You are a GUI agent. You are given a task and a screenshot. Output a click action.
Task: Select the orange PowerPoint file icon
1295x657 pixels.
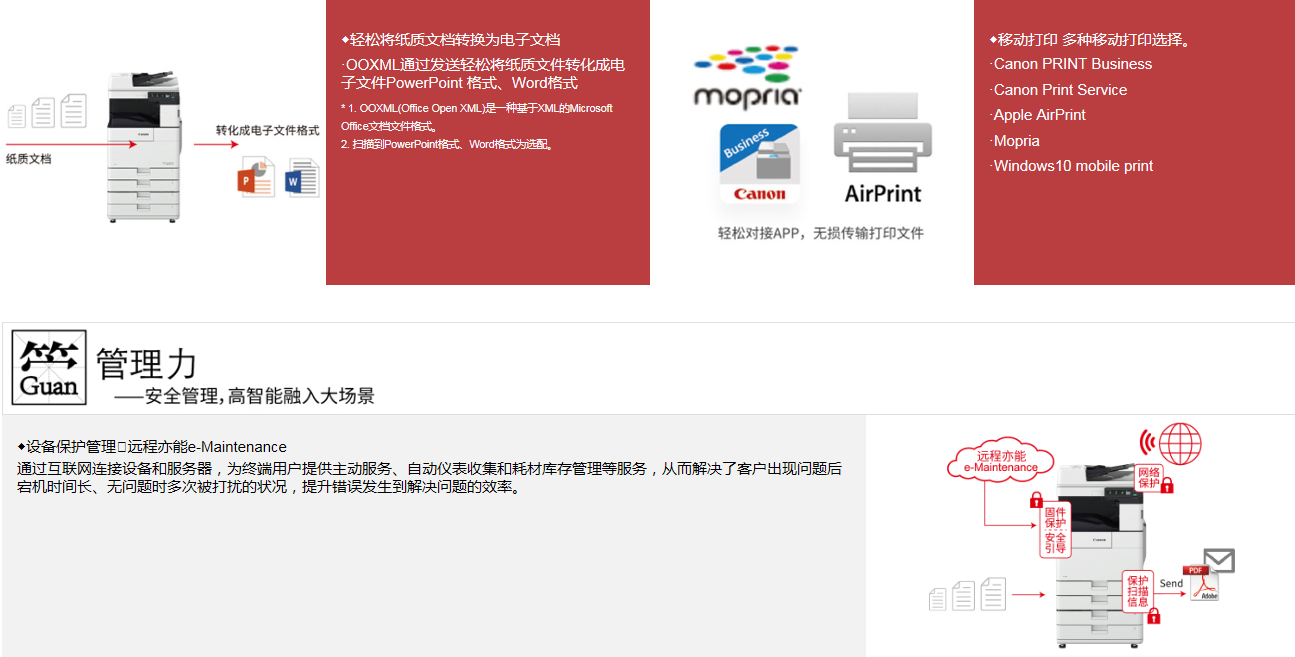(256, 176)
